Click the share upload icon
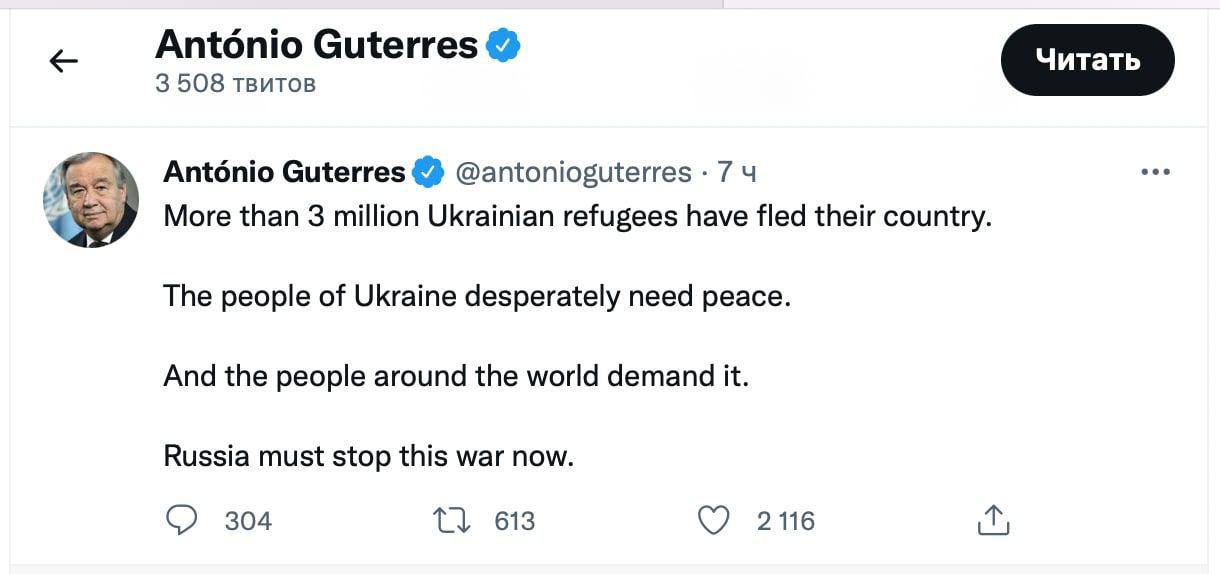The width and height of the screenshot is (1220, 574). coord(993,520)
